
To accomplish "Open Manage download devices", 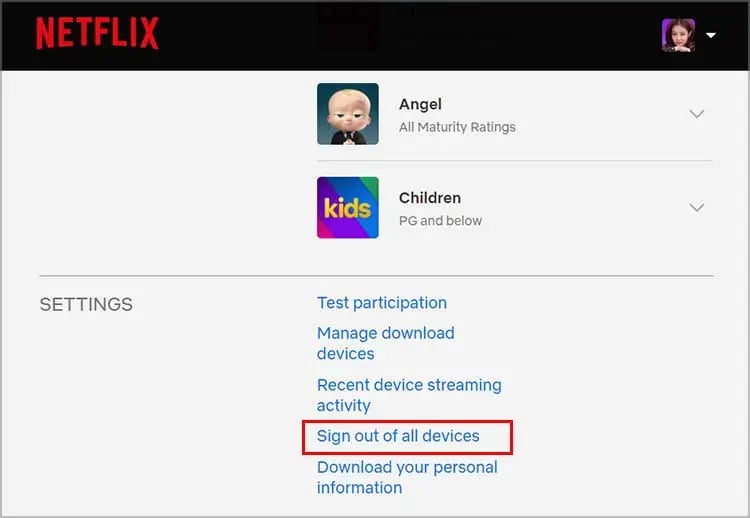I will click(385, 343).
